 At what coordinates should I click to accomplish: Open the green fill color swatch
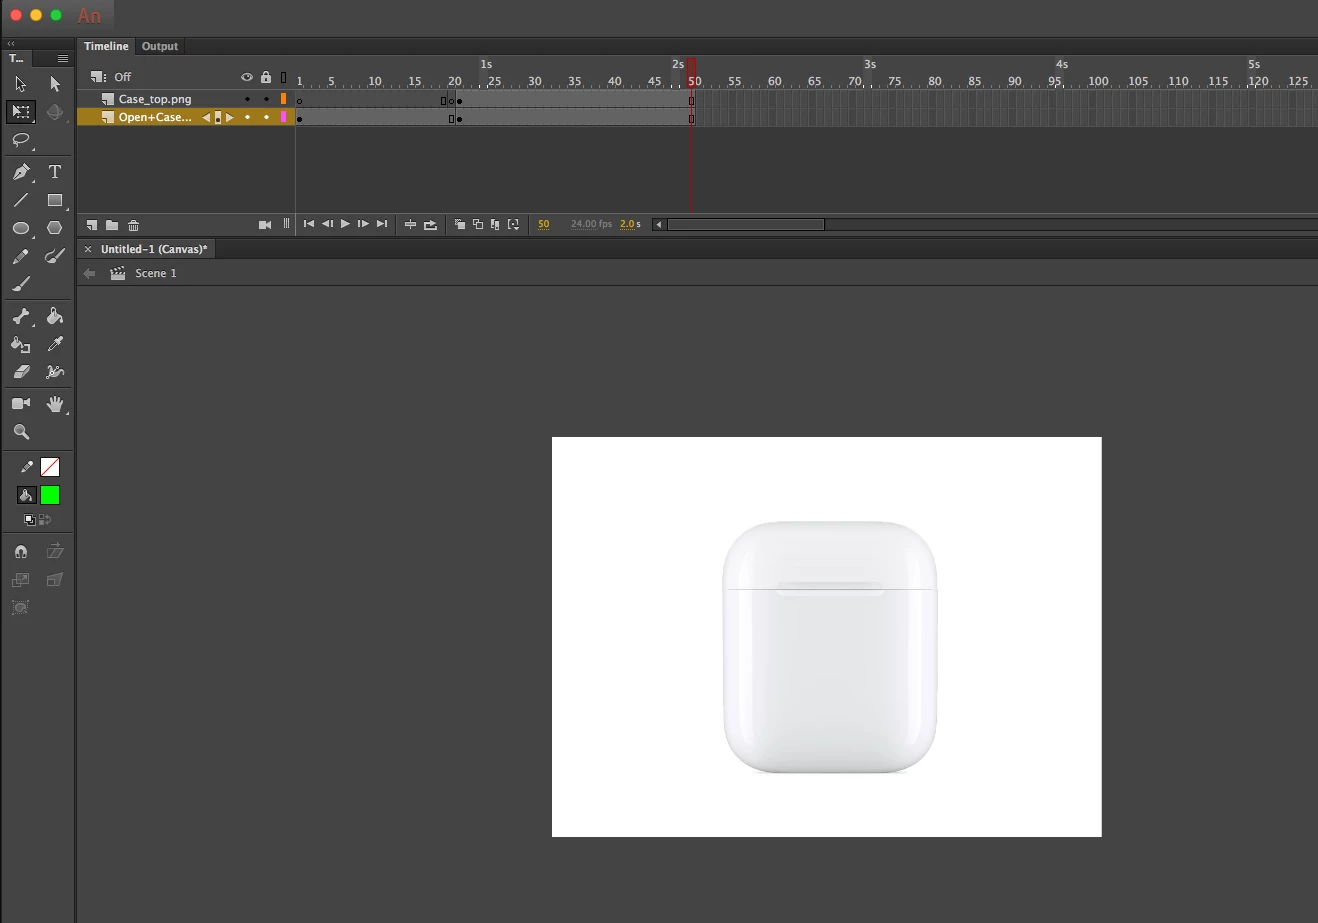click(50, 495)
